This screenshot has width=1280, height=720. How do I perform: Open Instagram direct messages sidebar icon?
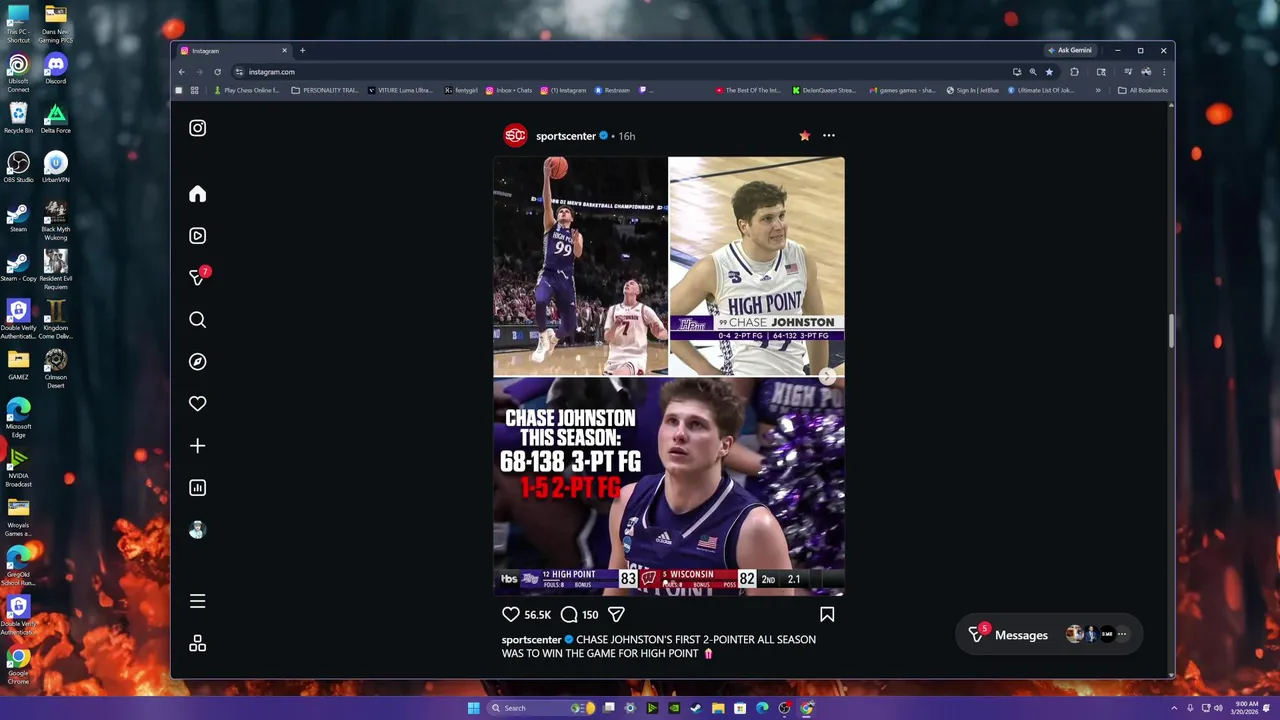(x=198, y=277)
